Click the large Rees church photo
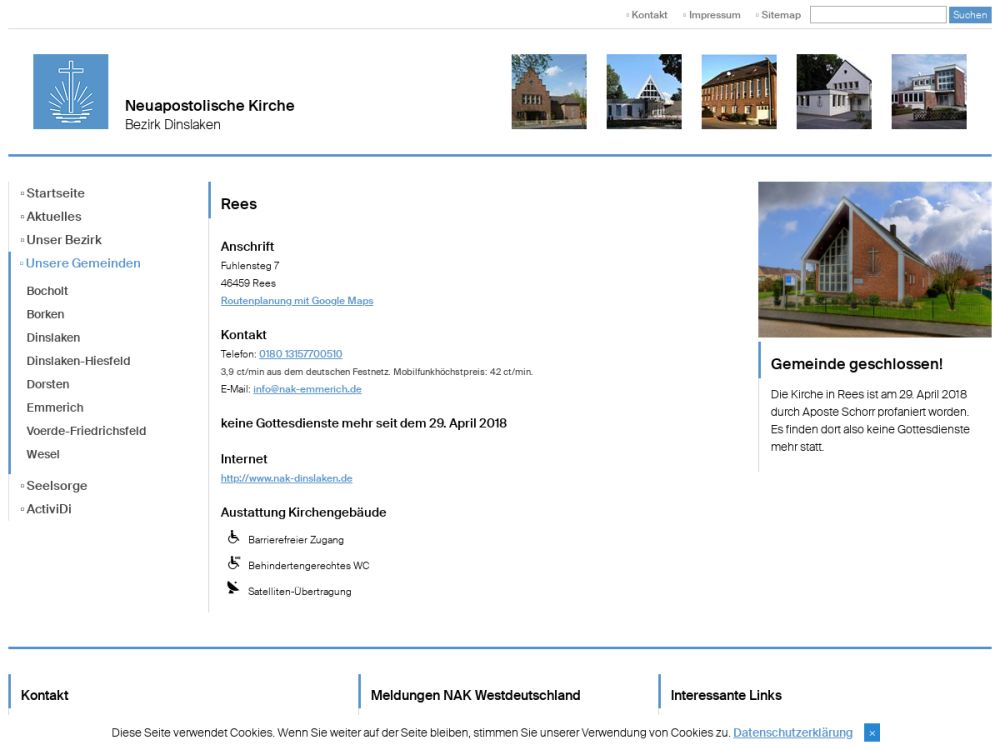The height and width of the screenshot is (750, 1000). click(x=874, y=259)
